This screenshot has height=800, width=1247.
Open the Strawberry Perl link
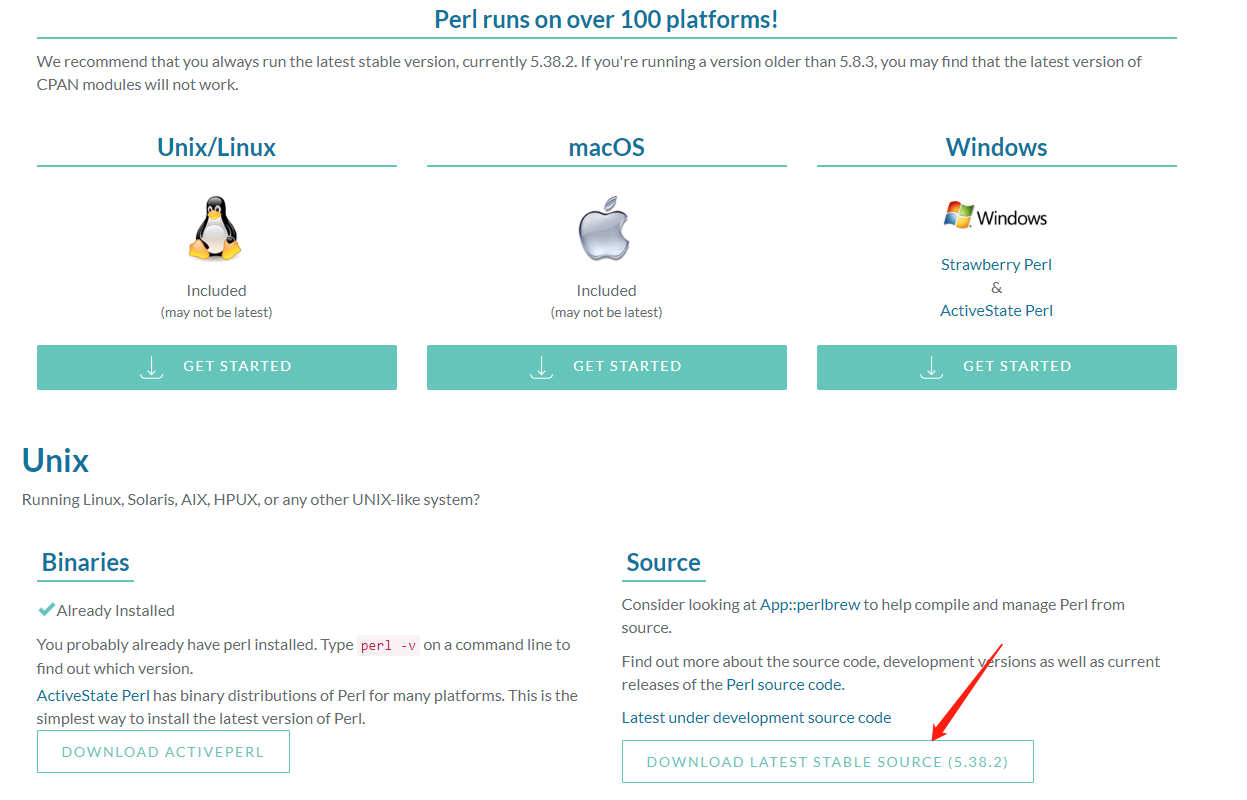pyautogui.click(x=996, y=265)
